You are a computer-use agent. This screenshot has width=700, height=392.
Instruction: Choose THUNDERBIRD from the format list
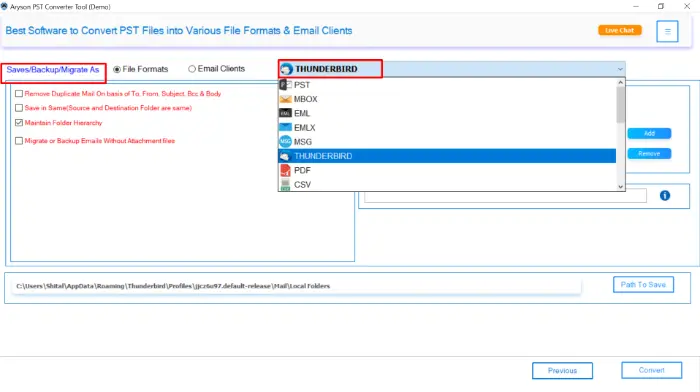(447, 156)
